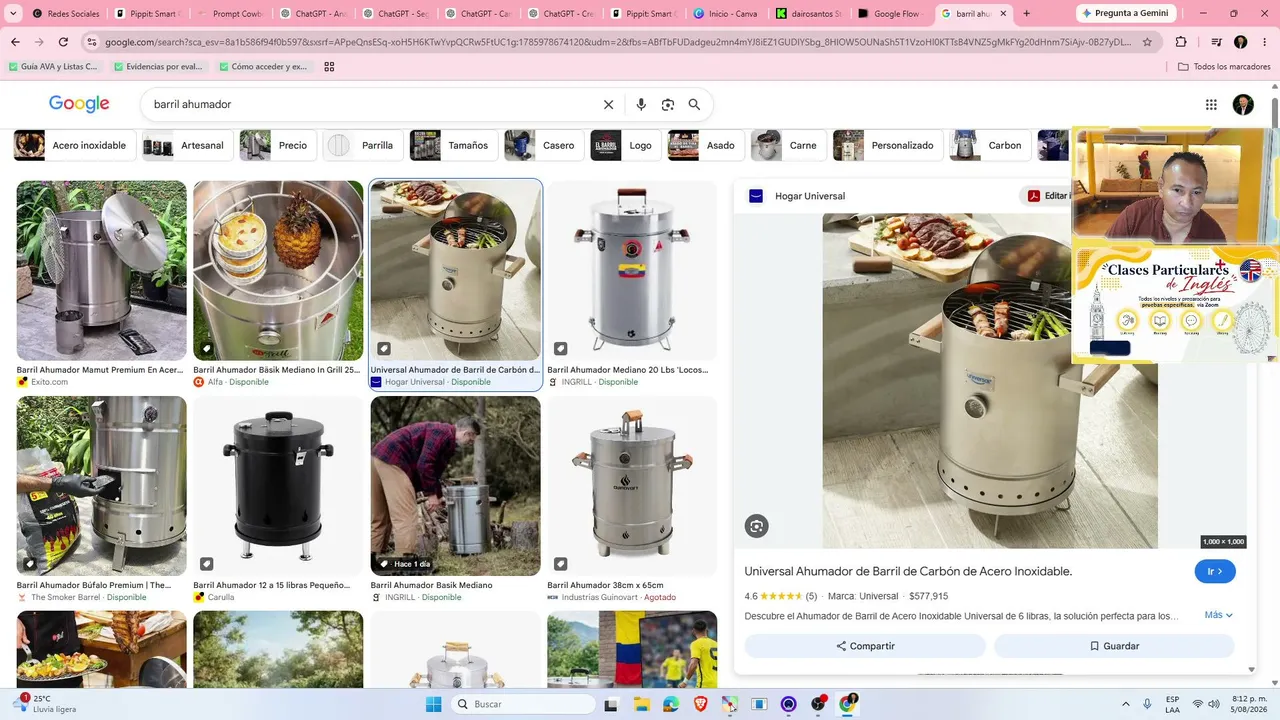Start voice search with the microphone icon
The height and width of the screenshot is (720, 1280).
[x=641, y=104]
